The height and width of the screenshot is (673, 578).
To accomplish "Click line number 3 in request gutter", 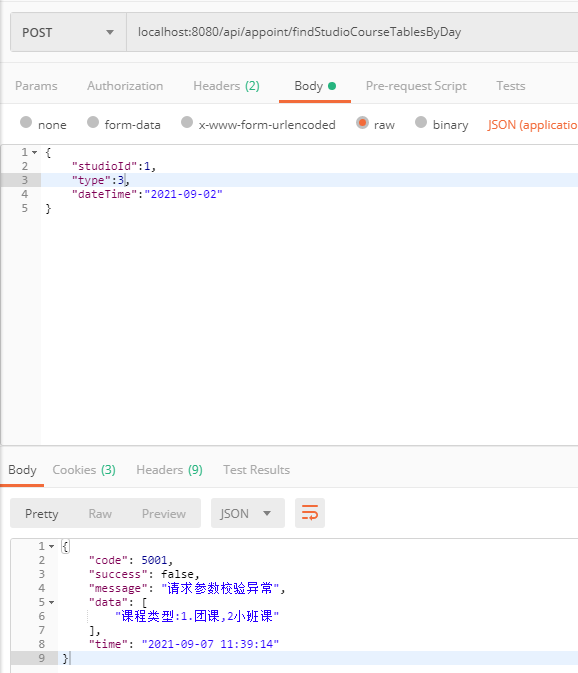I will click(x=24, y=180).
